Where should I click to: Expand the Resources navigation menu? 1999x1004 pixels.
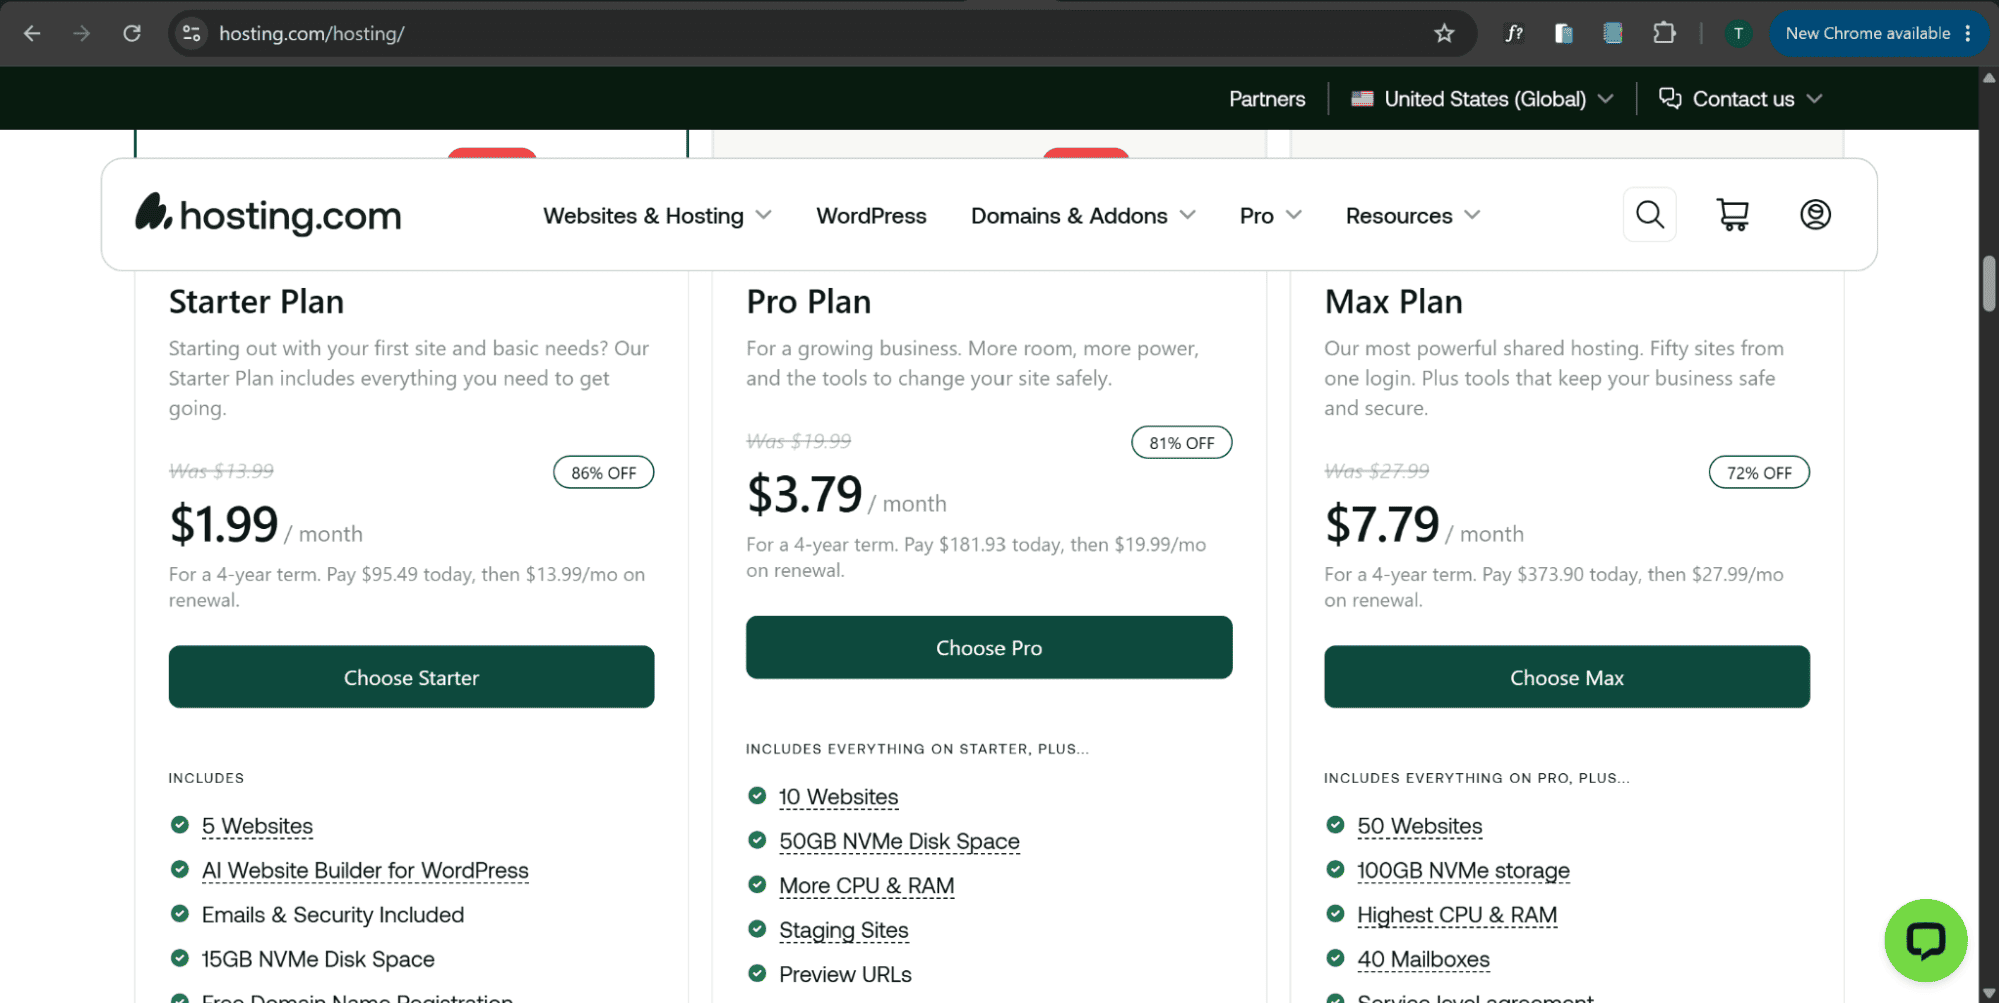pyautogui.click(x=1412, y=216)
